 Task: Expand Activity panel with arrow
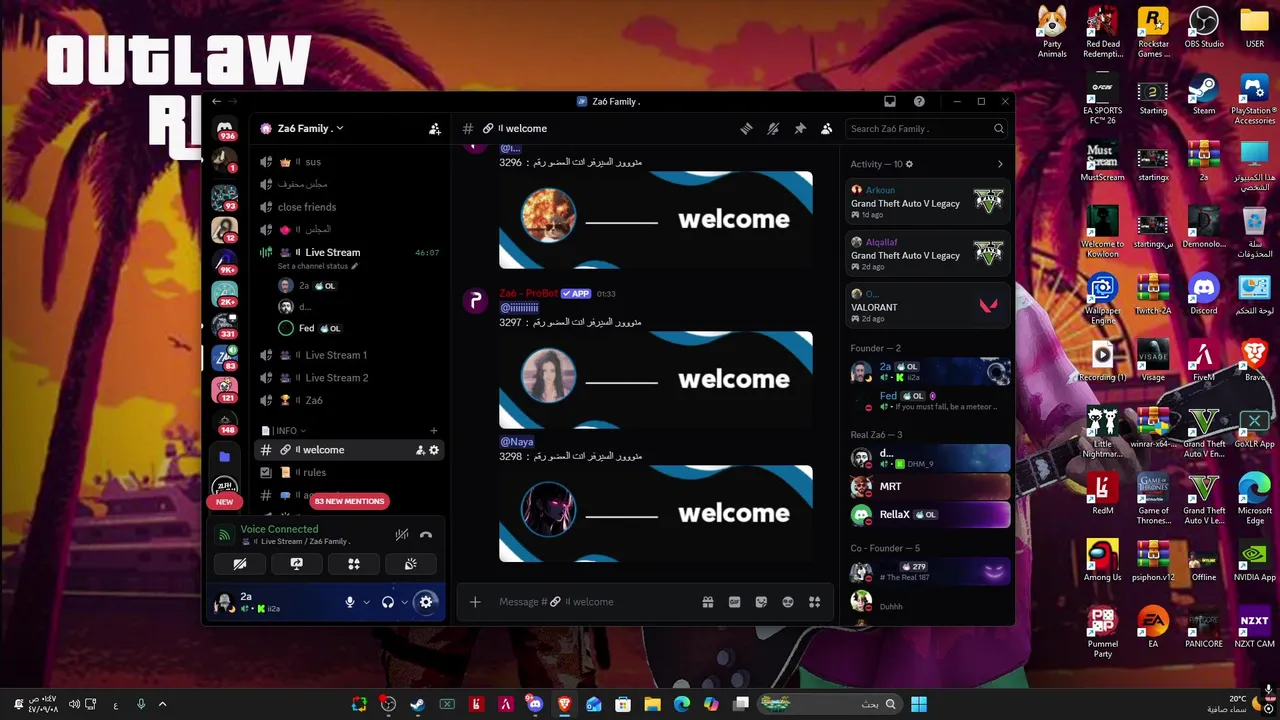pyautogui.click(x=1000, y=164)
